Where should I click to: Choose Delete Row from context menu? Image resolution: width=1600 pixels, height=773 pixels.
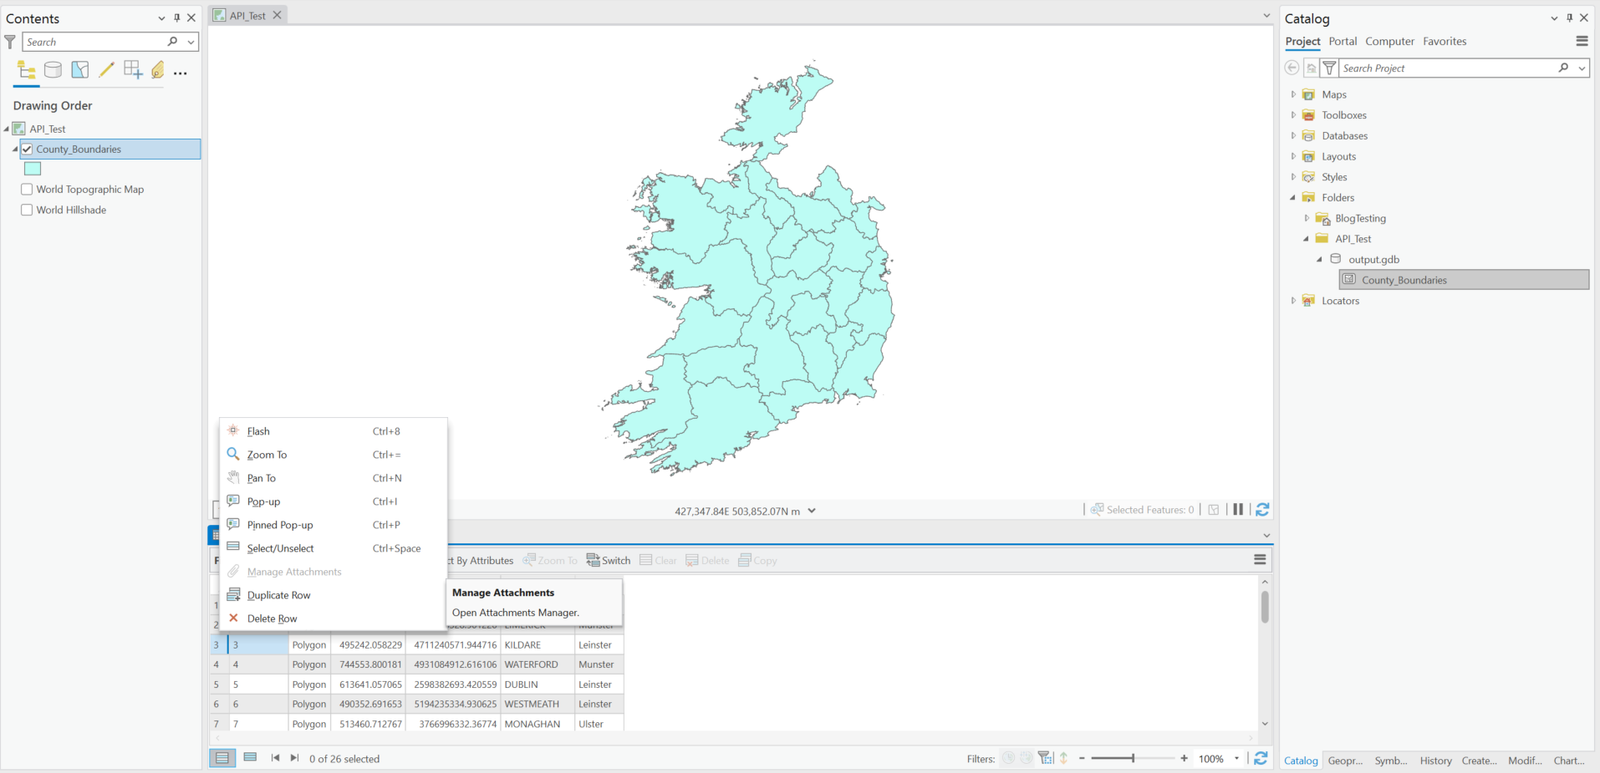tap(333, 618)
